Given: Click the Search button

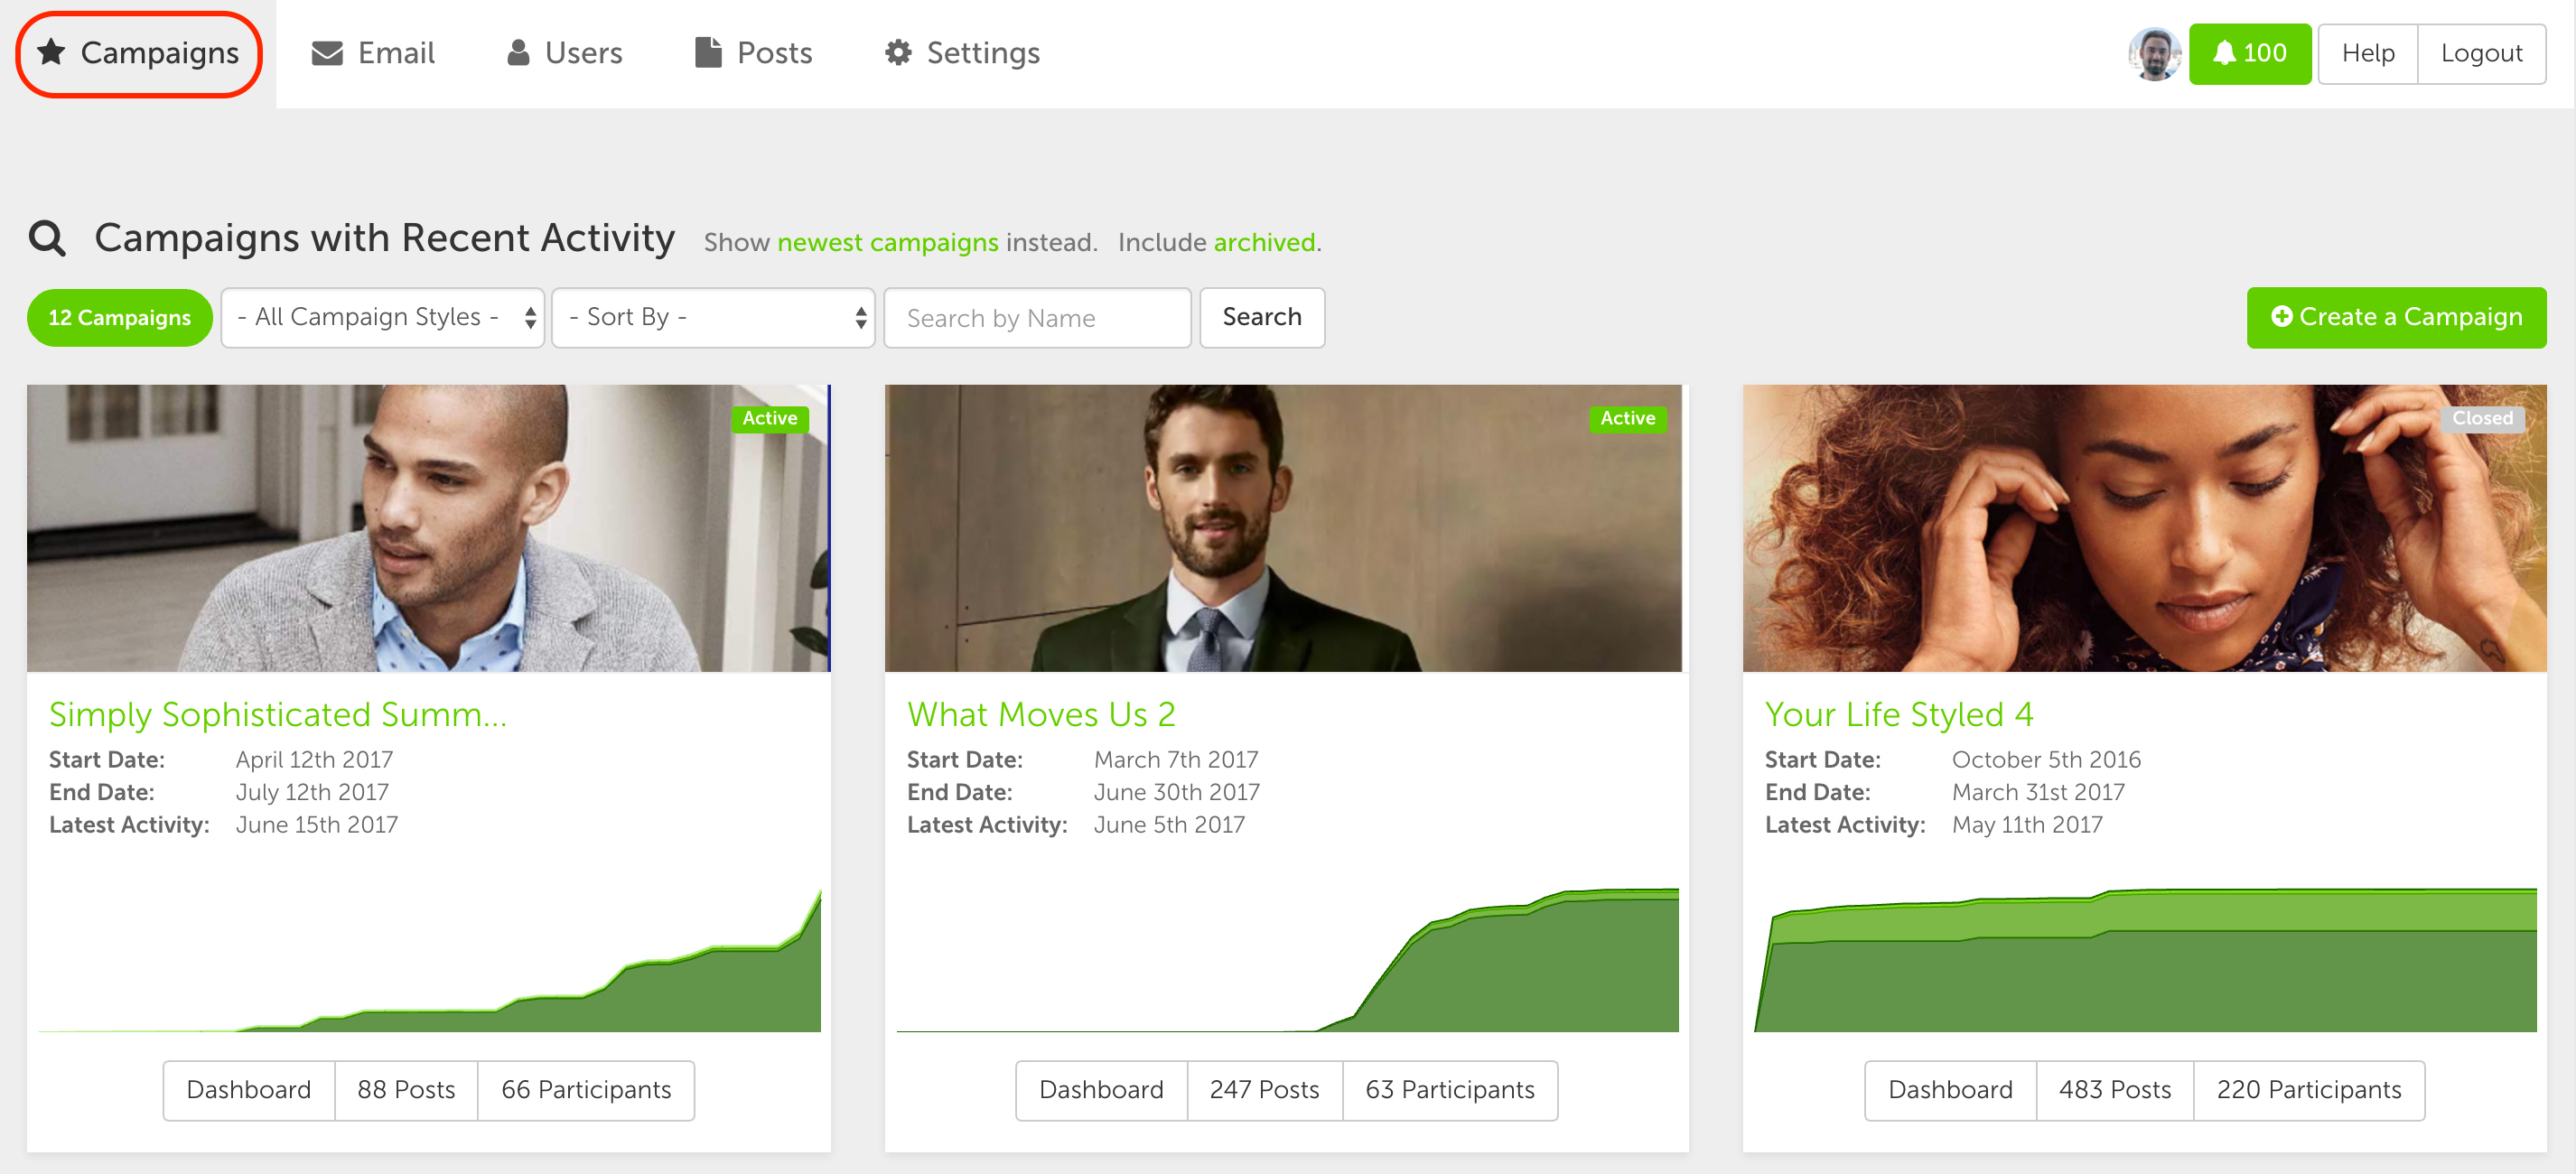Looking at the screenshot, I should pos(1261,318).
